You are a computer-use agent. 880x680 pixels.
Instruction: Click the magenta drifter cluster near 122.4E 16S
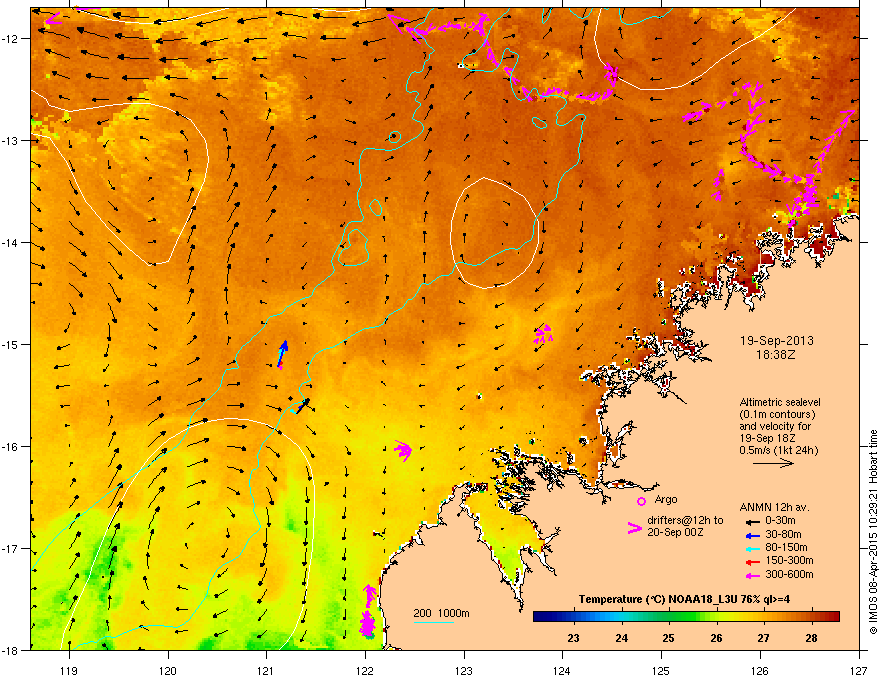[x=403, y=451]
